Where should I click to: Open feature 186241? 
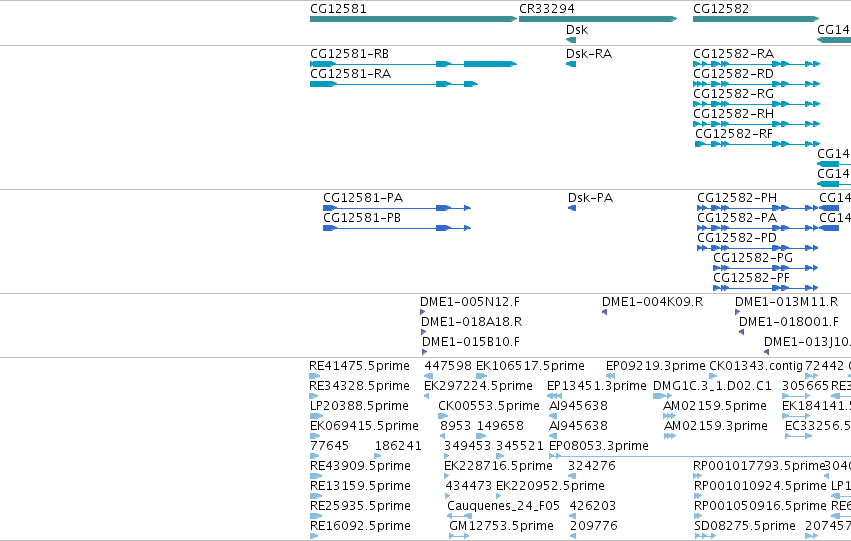point(378,456)
